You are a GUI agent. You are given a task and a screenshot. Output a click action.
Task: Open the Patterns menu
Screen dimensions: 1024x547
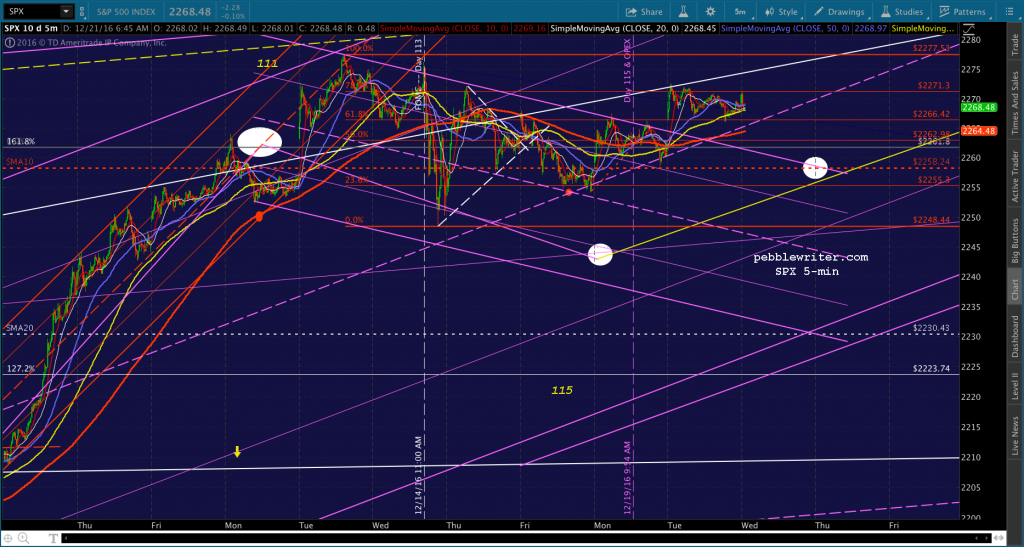coord(963,12)
